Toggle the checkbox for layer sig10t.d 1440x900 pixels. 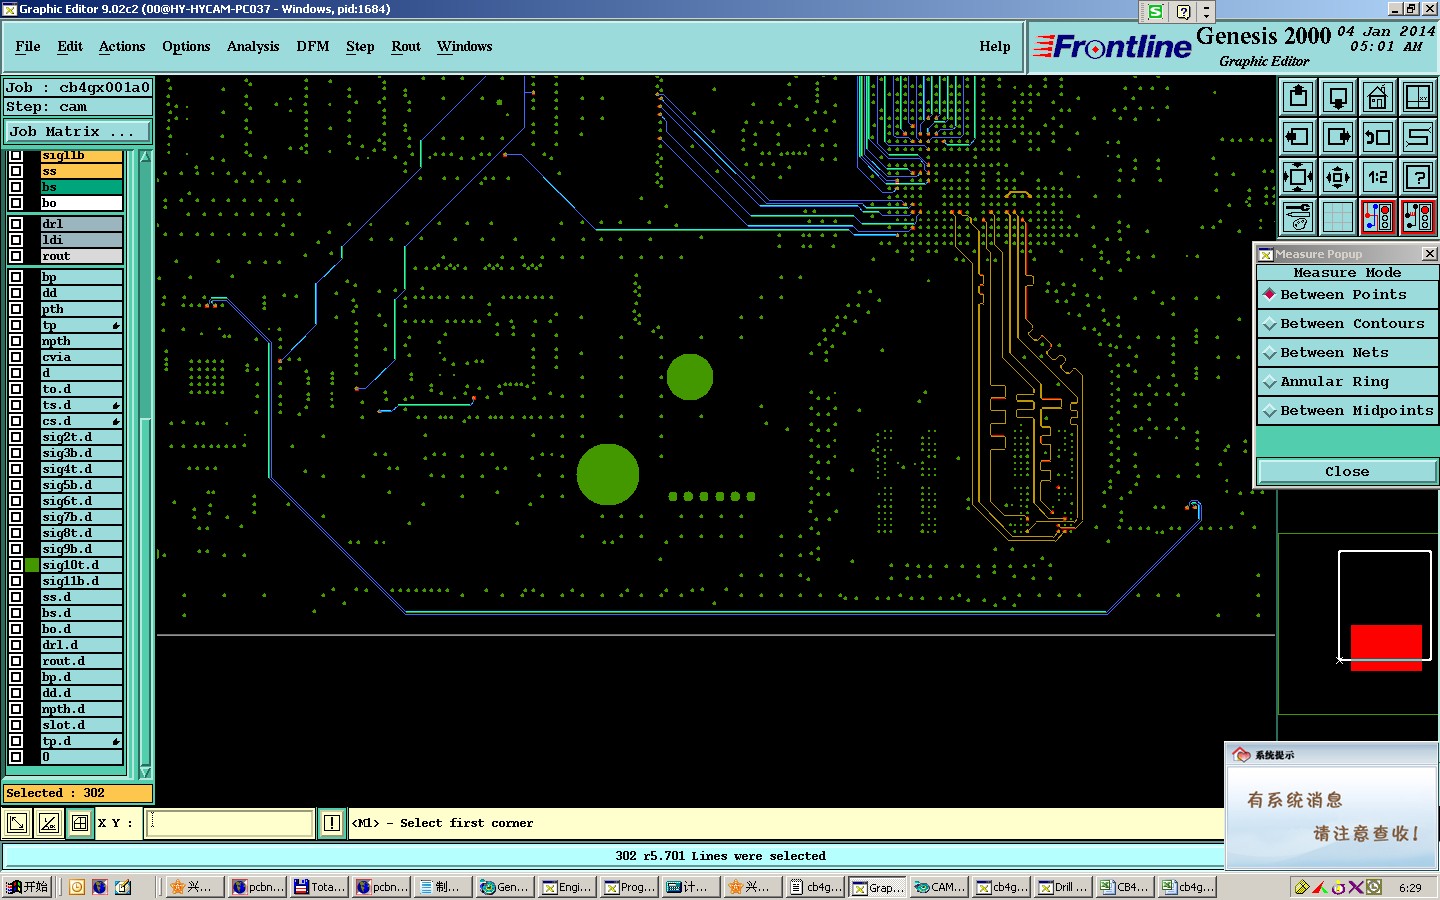pyautogui.click(x=16, y=565)
